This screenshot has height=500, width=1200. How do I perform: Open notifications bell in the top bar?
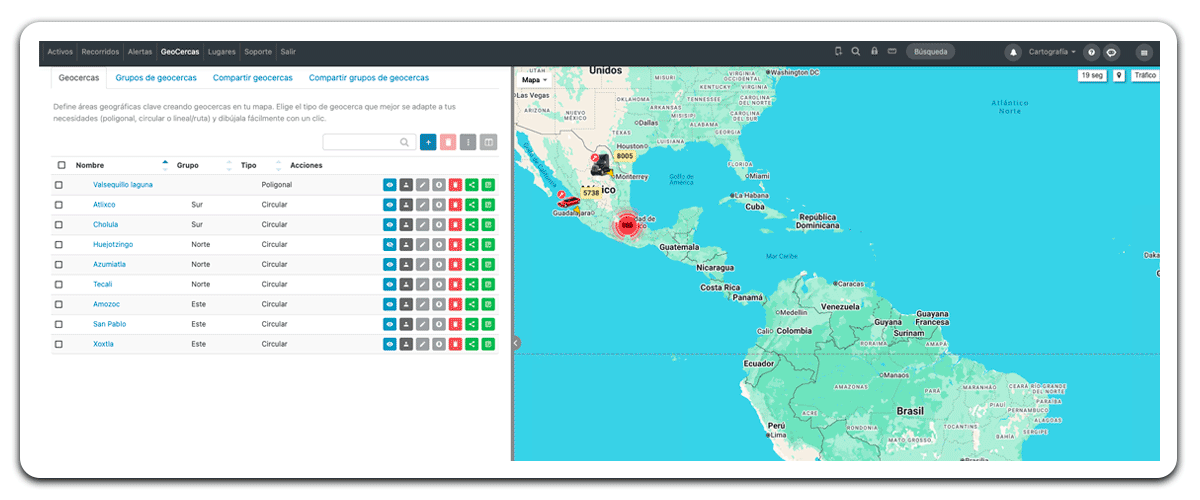click(x=1013, y=52)
